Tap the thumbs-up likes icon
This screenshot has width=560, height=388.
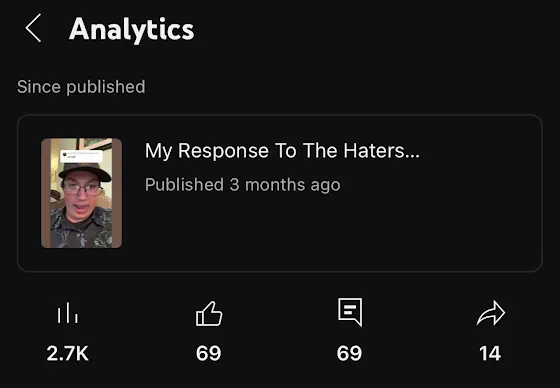(209, 313)
